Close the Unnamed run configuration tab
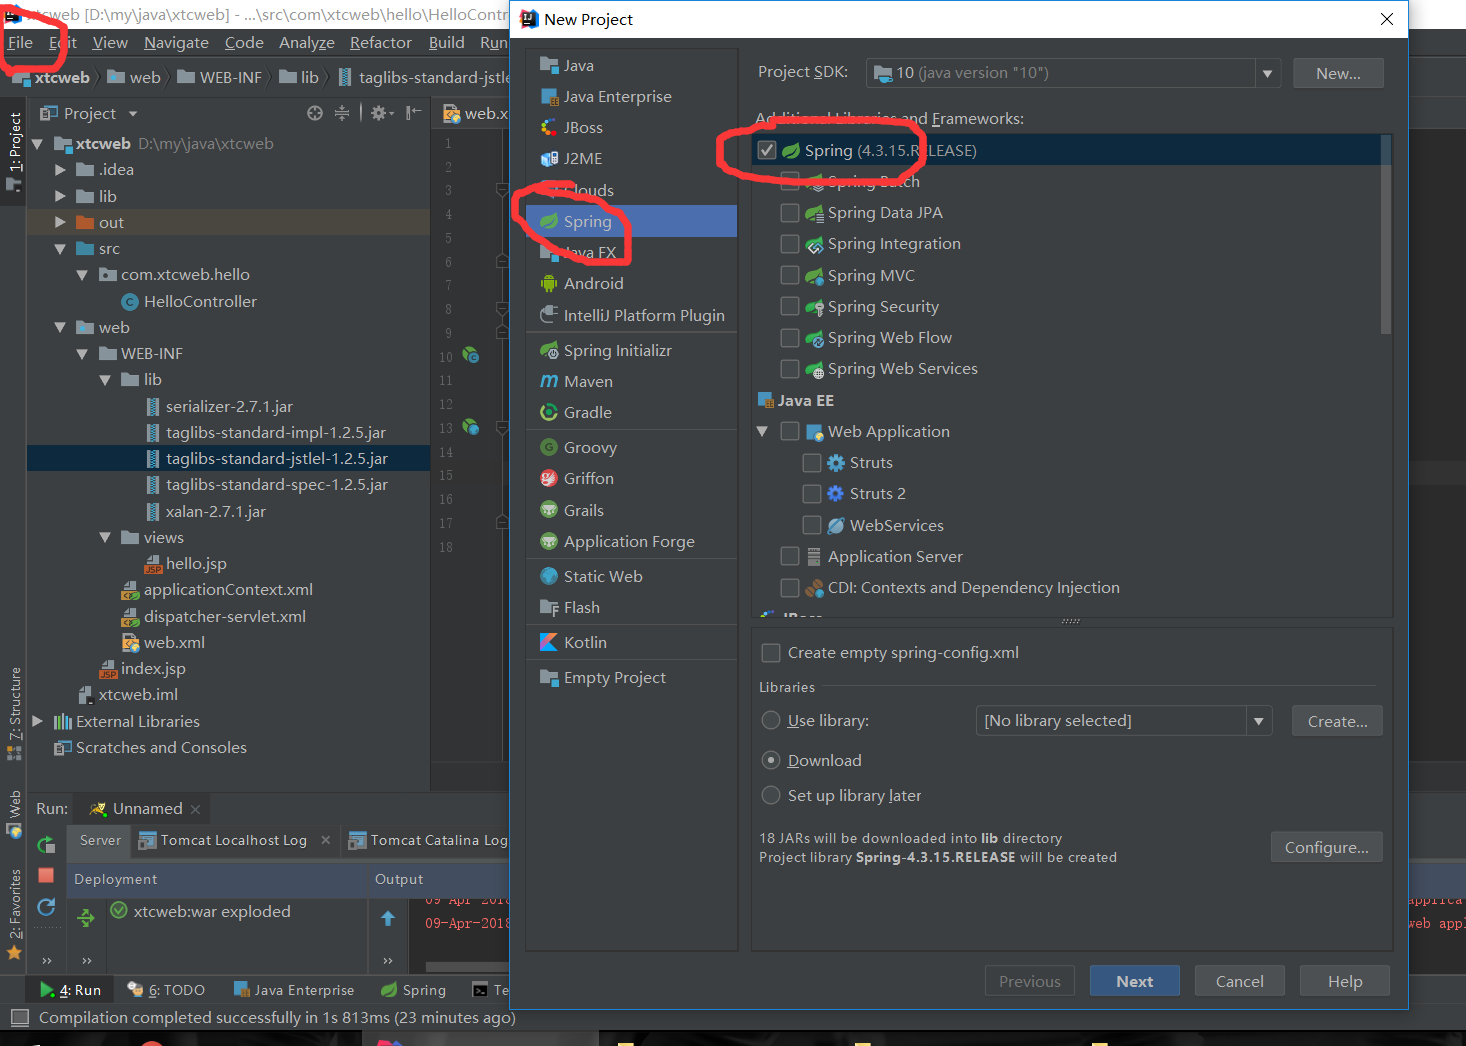The width and height of the screenshot is (1466, 1046). coord(195,809)
